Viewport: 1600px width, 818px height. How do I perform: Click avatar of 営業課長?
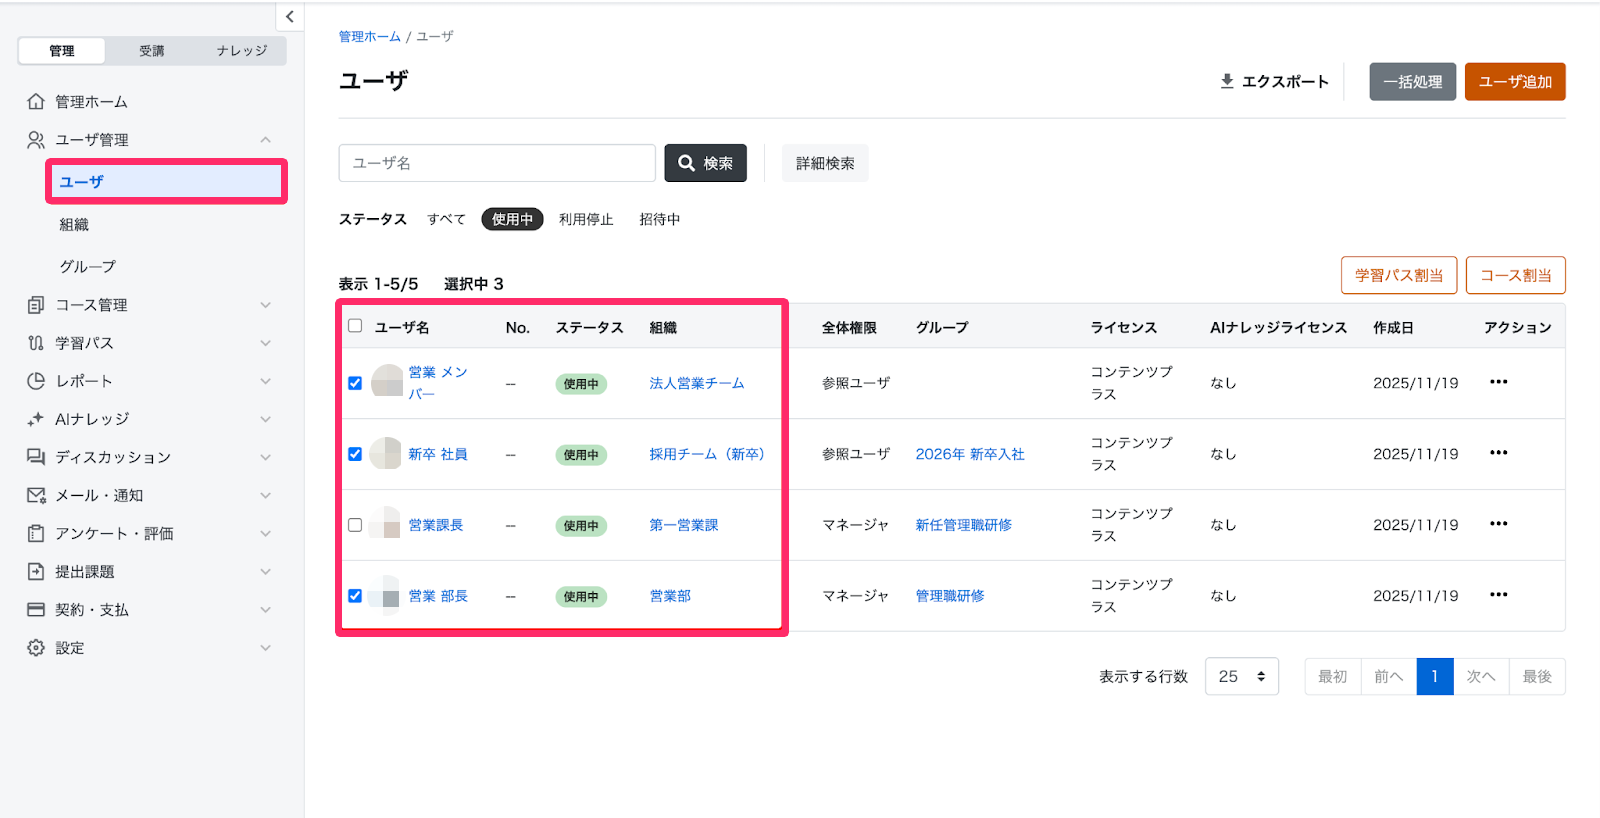pos(386,524)
